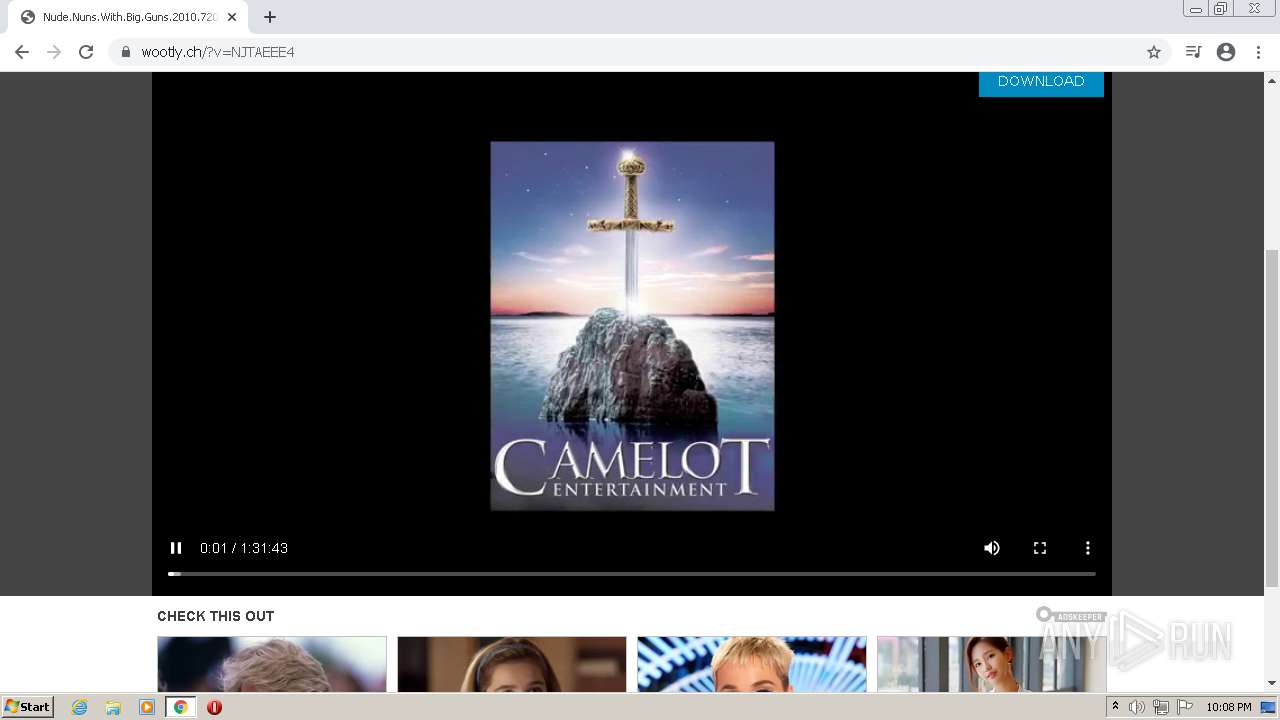This screenshot has width=1280, height=720.
Task: Show hidden system tray icons
Action: [x=1115, y=707]
